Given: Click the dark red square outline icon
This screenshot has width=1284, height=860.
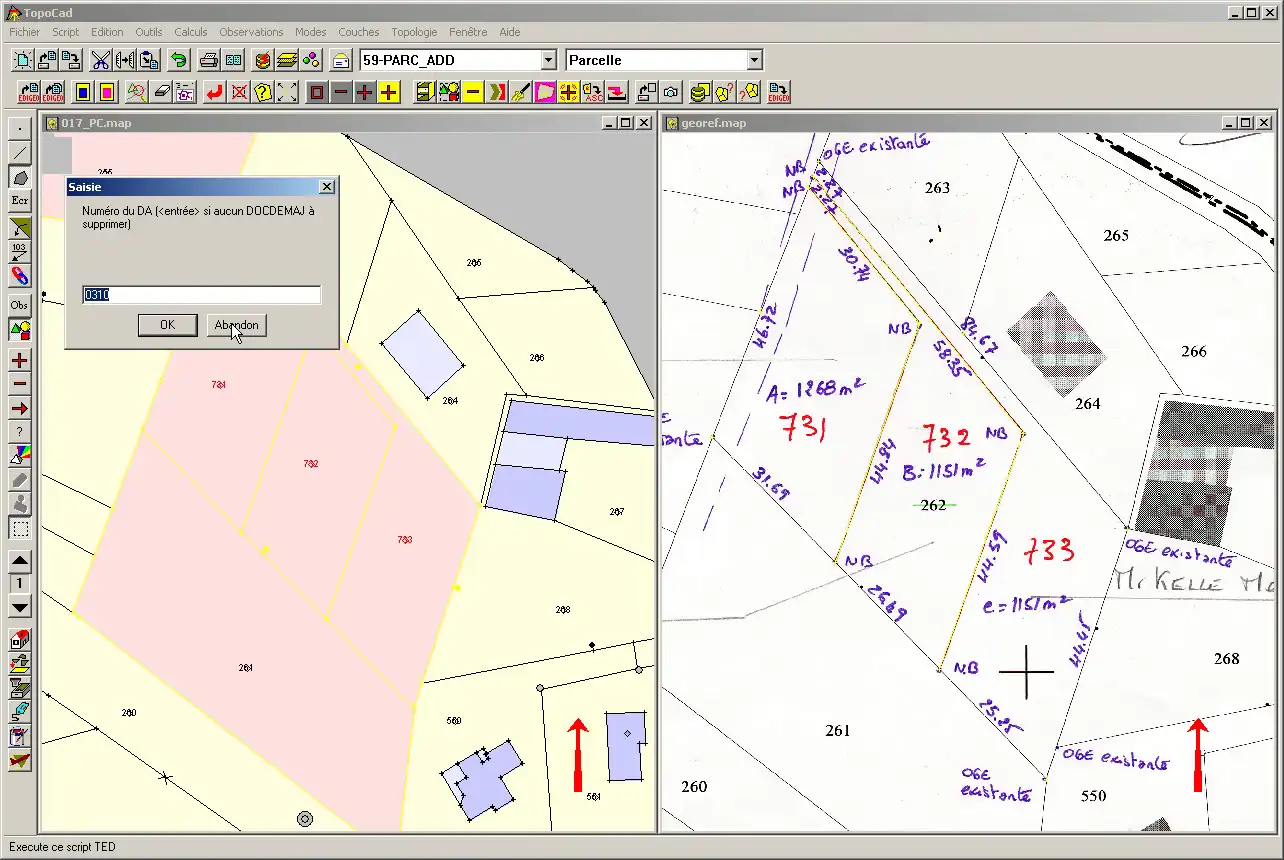Looking at the screenshot, I should pyautogui.click(x=317, y=92).
